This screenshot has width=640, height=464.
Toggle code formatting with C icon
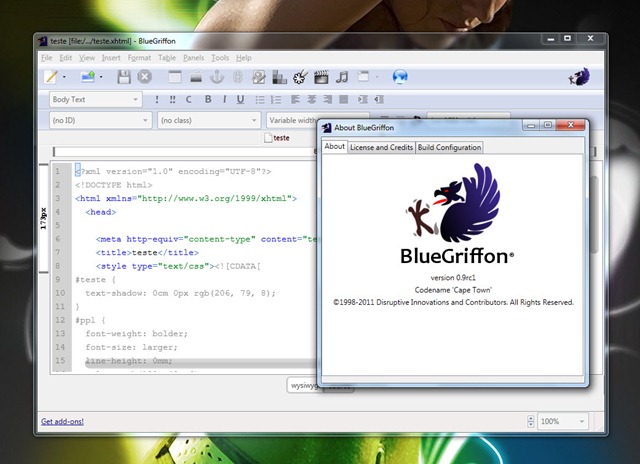pos(188,100)
